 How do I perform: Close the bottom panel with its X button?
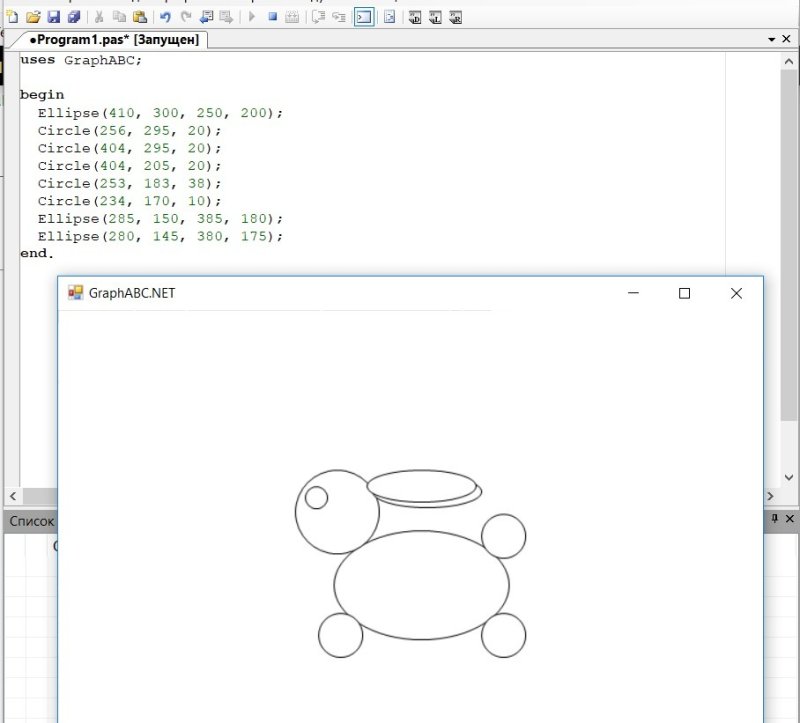[790, 520]
